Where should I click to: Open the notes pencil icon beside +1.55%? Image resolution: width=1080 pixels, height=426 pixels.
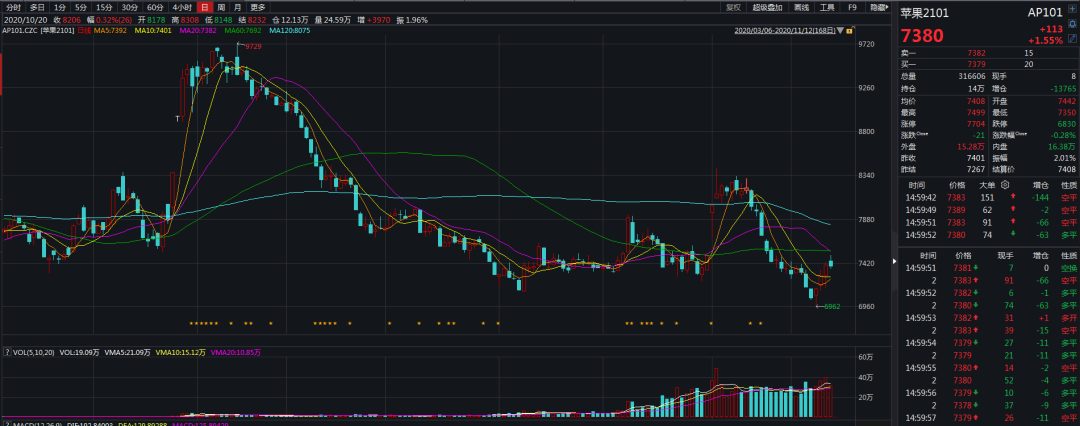pos(1072,39)
